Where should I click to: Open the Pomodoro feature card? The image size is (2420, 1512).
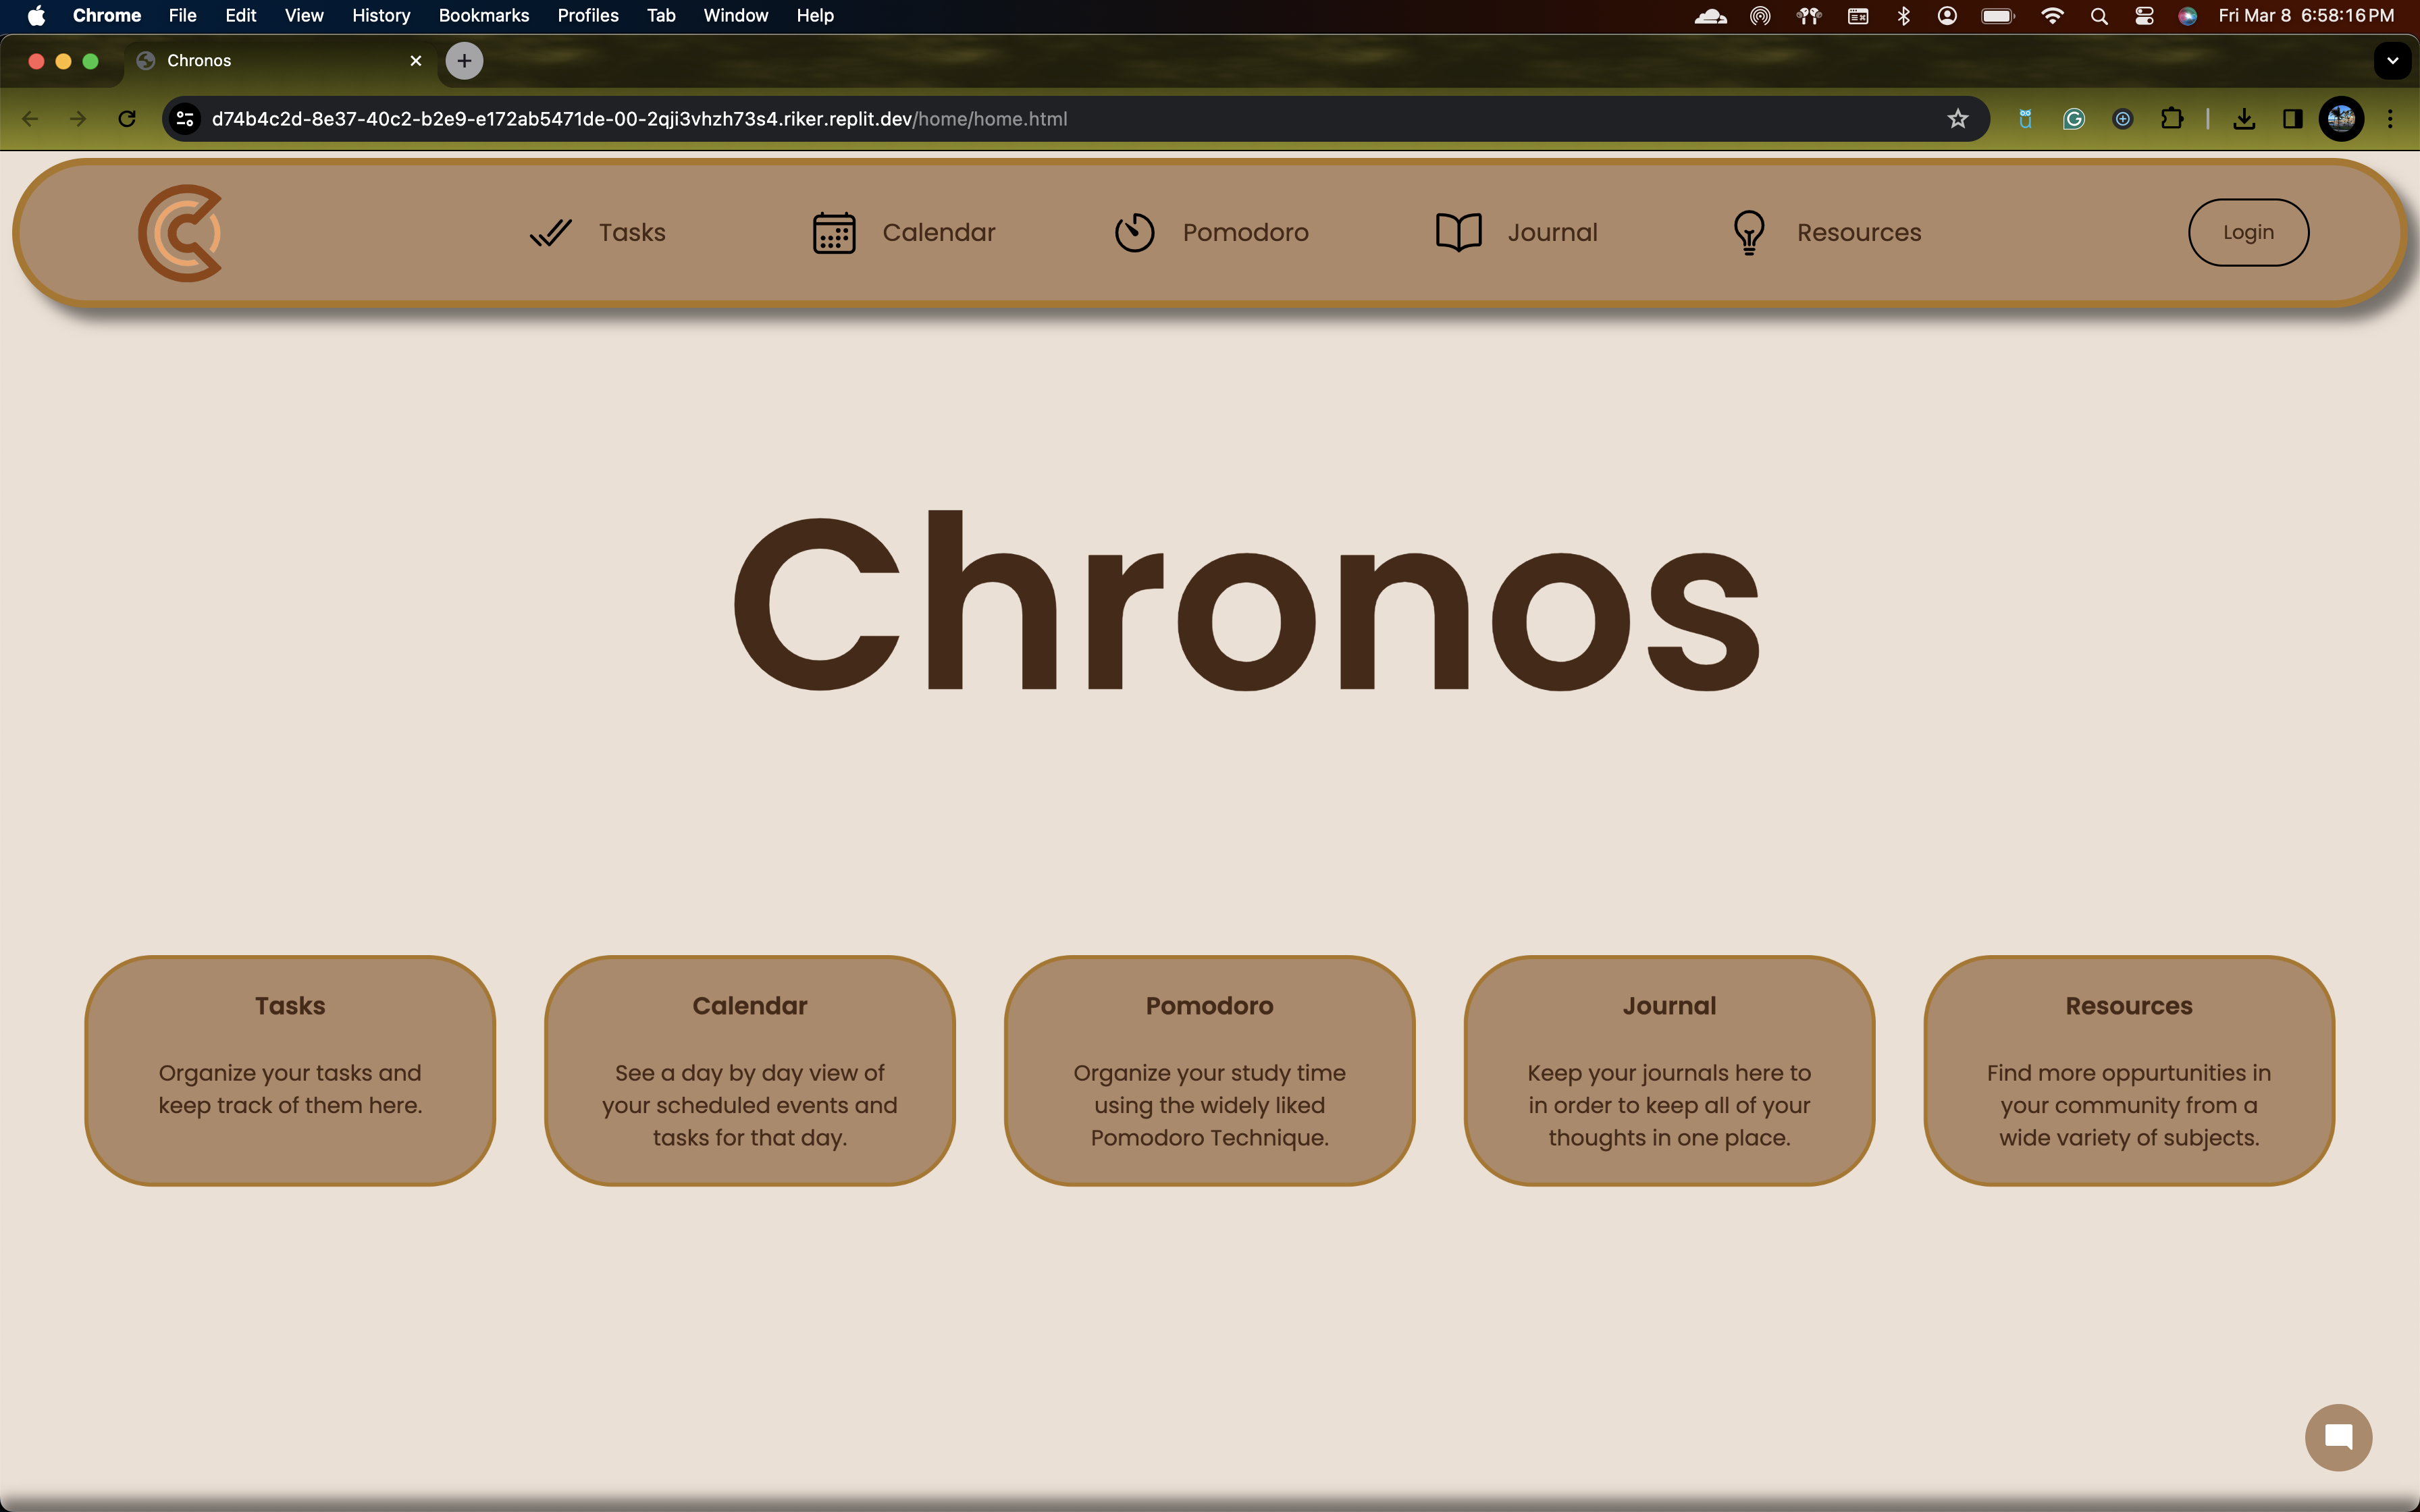tap(1209, 1070)
